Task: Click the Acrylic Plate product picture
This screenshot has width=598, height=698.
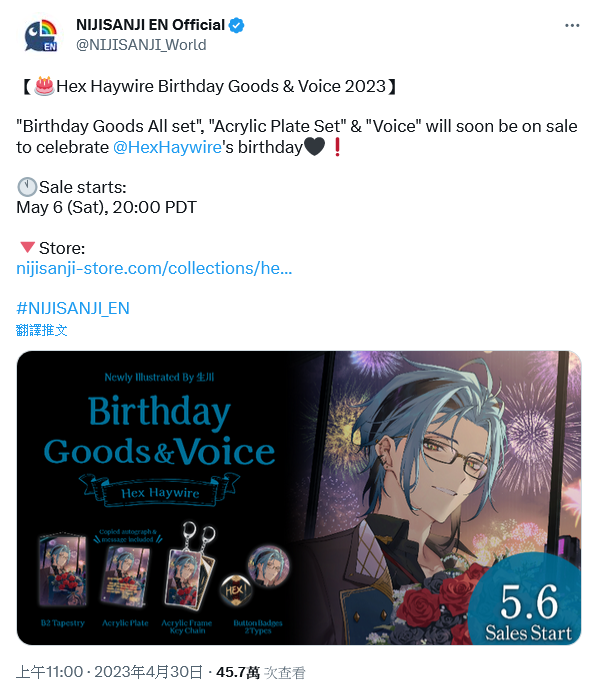Action: coord(125,575)
